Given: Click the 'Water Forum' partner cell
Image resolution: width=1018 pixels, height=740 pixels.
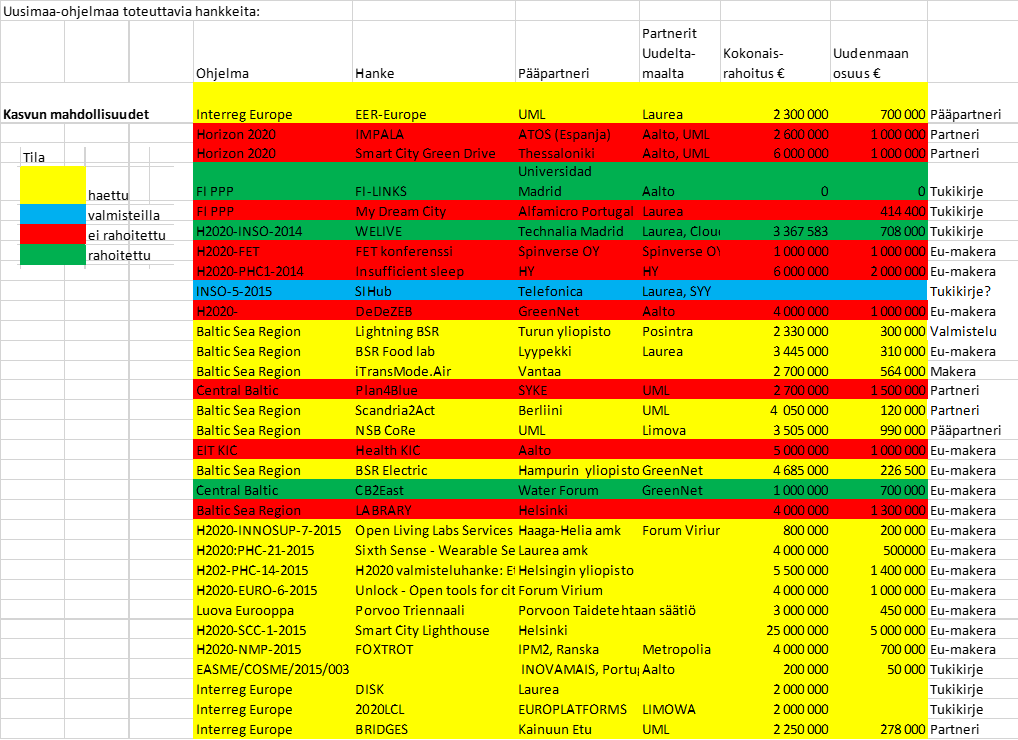Looking at the screenshot, I should (x=577, y=491).
